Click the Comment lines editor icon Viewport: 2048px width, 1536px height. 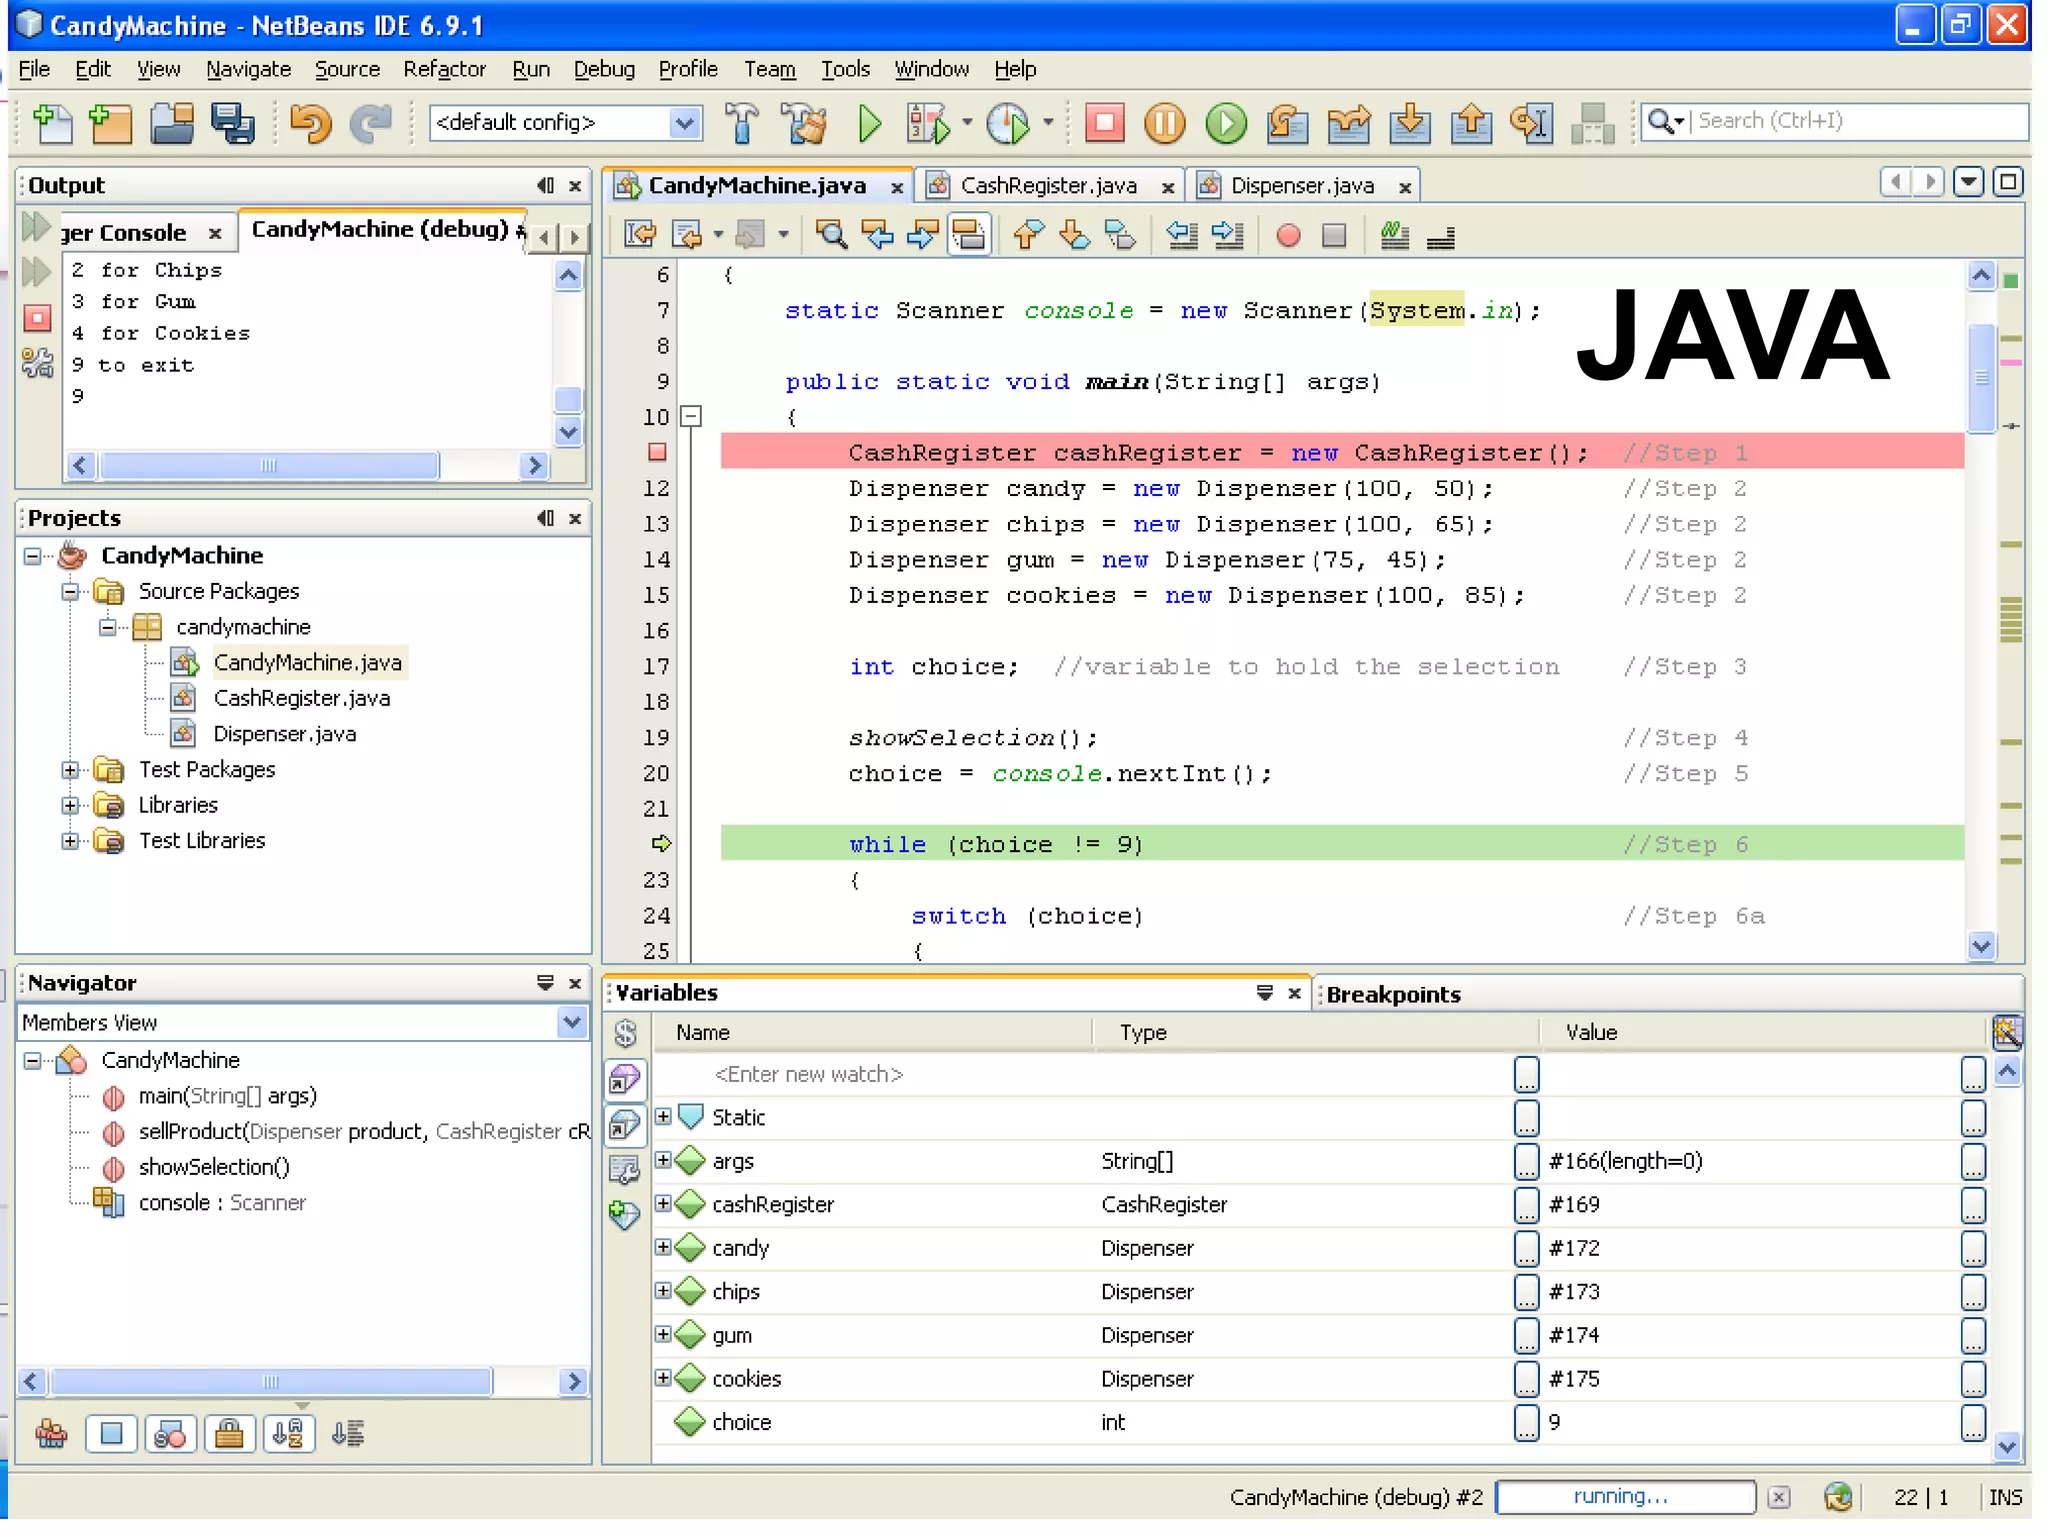1394,236
